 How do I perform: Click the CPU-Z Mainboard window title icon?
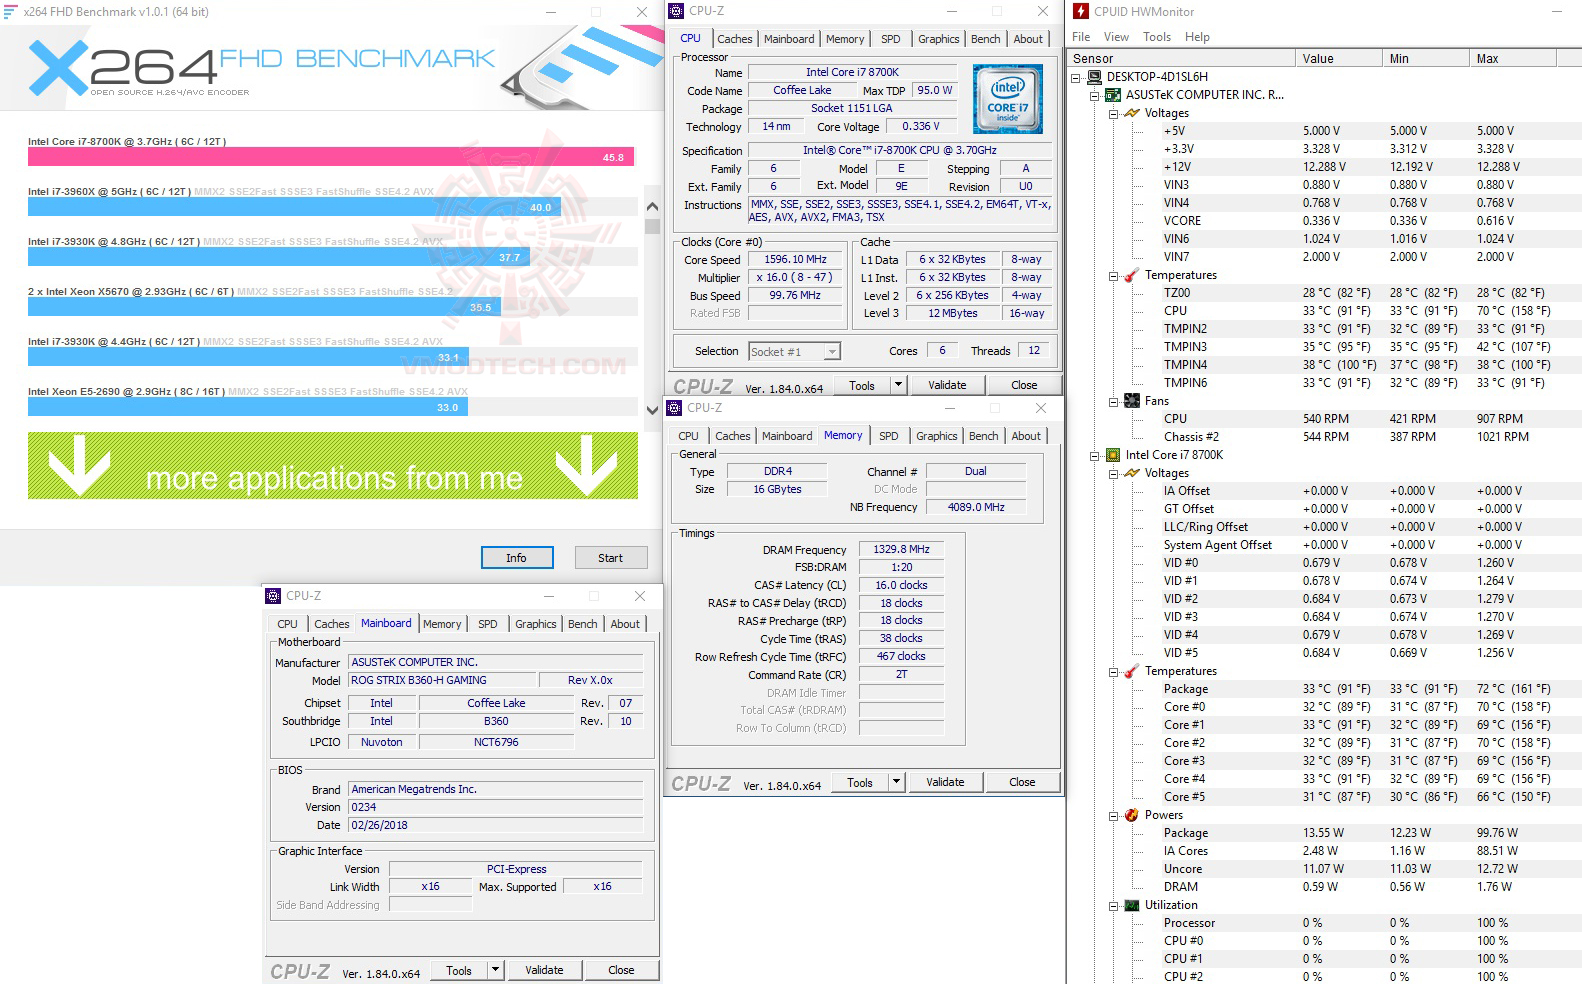[x=273, y=596]
